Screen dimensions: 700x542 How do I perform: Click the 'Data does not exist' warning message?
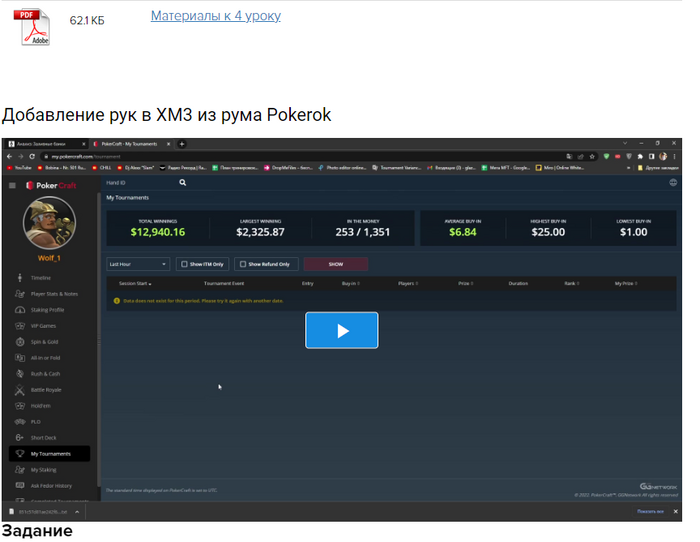point(203,301)
